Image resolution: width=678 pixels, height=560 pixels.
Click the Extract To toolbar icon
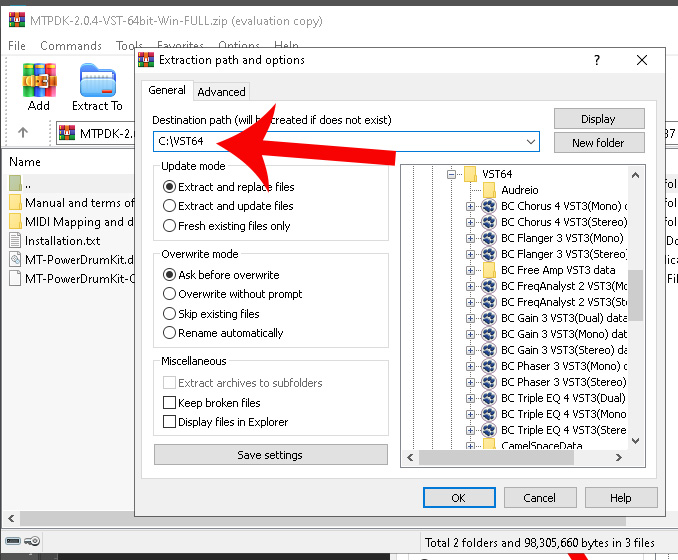(98, 80)
